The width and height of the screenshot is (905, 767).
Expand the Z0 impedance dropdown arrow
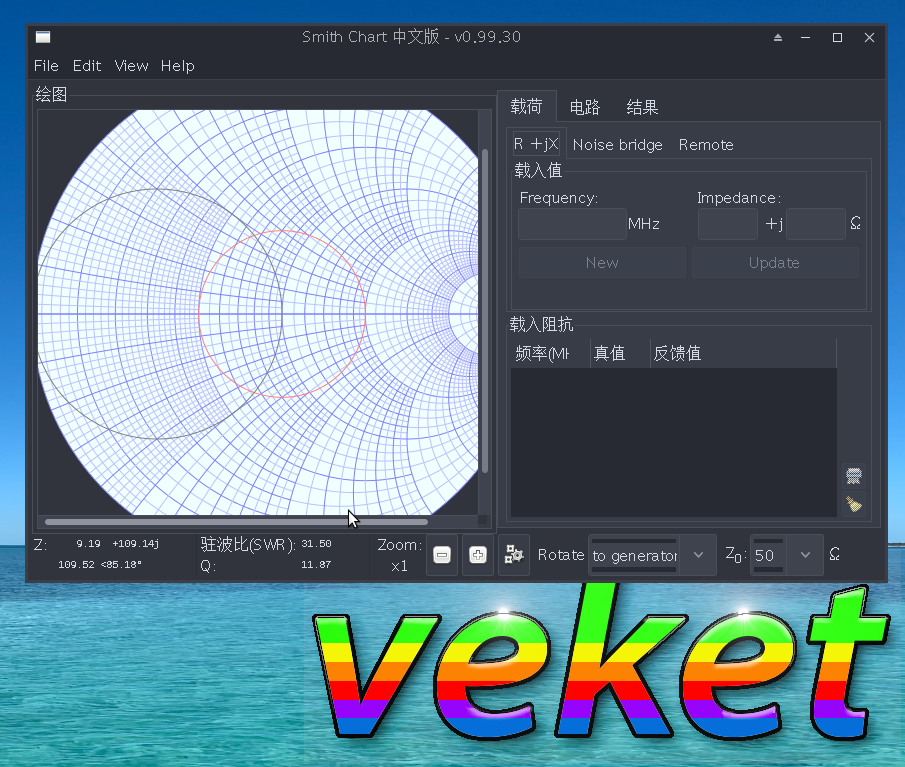806,555
